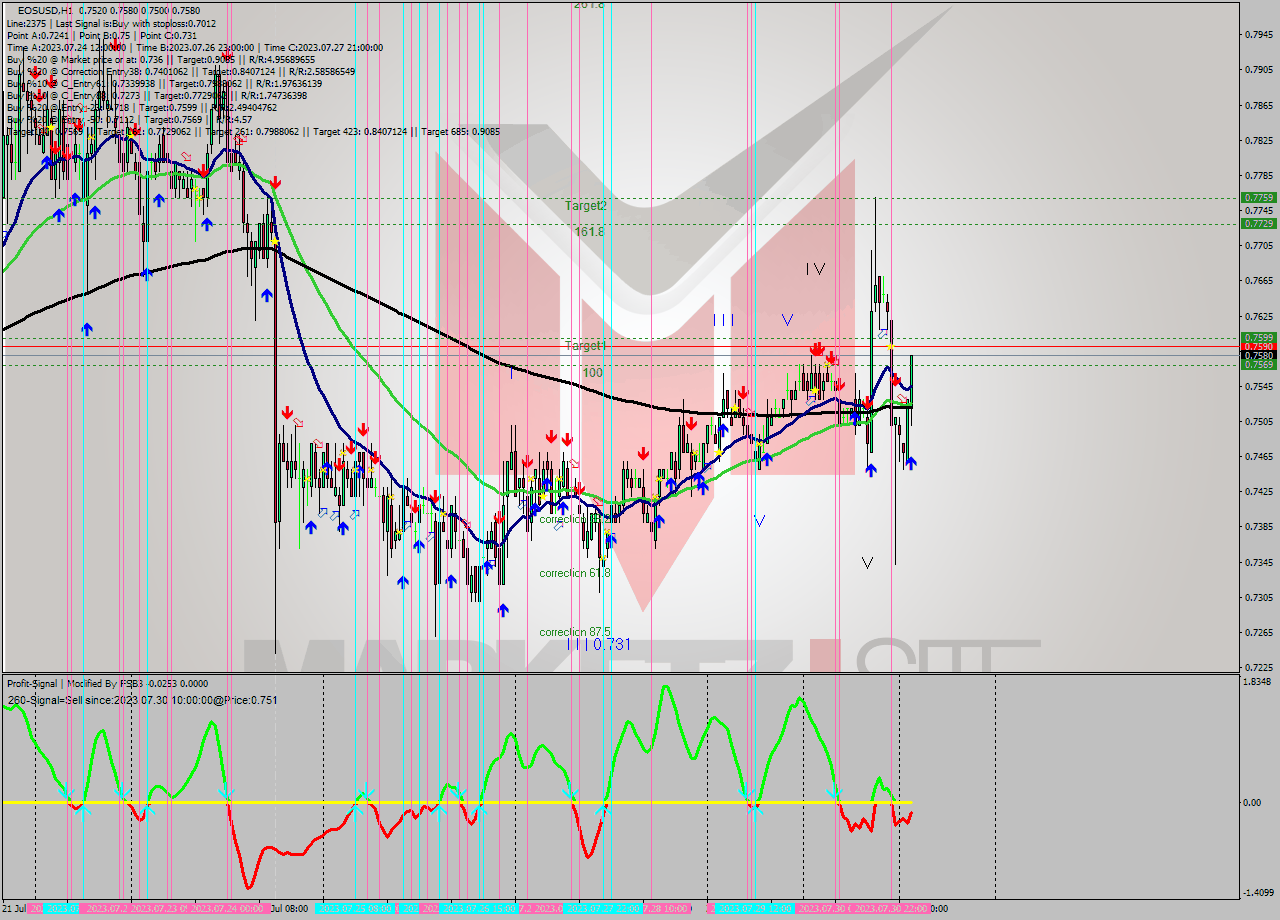Screen dimensions: 1280x920
Task: Click the green '100' level label
Action: 593,372
